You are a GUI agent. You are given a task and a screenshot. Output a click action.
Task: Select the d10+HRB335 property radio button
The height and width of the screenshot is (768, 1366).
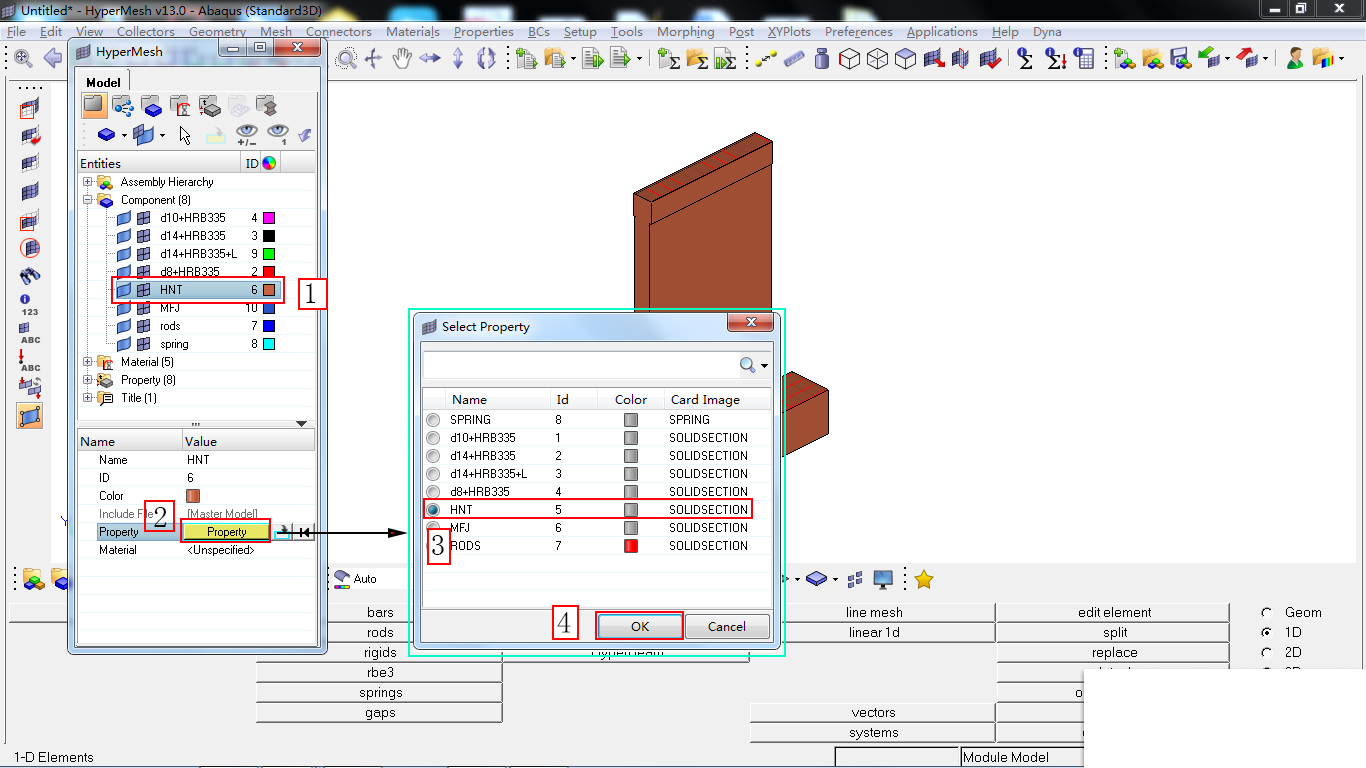pos(433,438)
